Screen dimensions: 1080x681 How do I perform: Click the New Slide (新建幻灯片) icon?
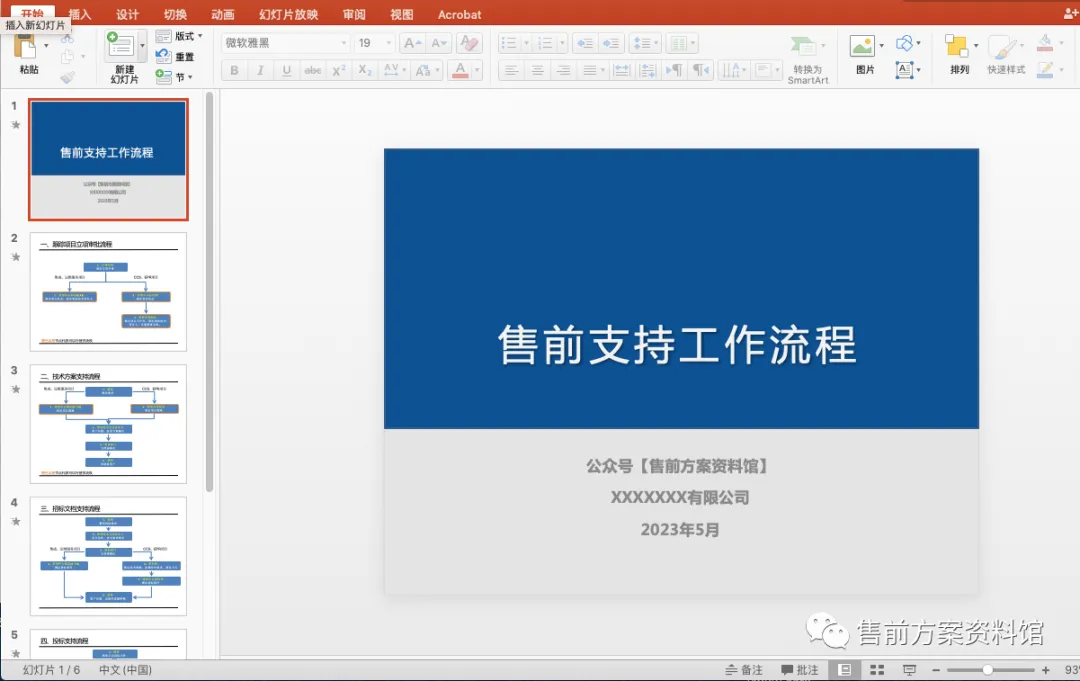click(120, 45)
